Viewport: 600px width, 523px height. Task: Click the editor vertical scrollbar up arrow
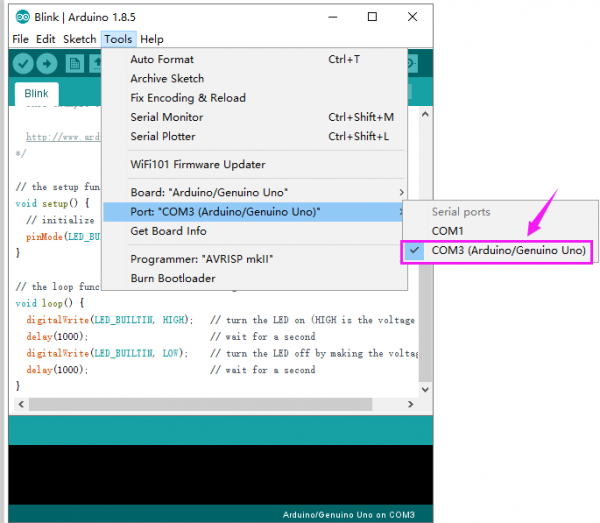[425, 114]
